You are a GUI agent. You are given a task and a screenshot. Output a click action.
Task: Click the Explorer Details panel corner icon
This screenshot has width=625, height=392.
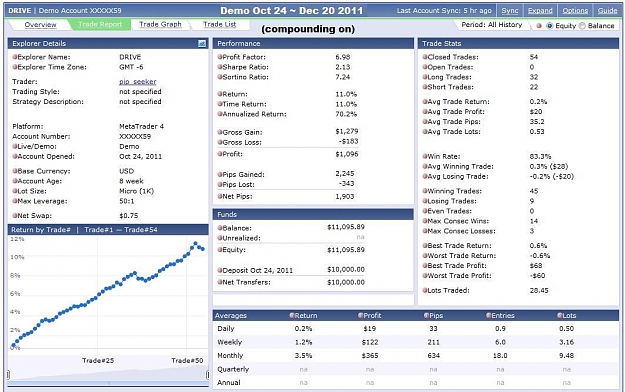(202, 43)
